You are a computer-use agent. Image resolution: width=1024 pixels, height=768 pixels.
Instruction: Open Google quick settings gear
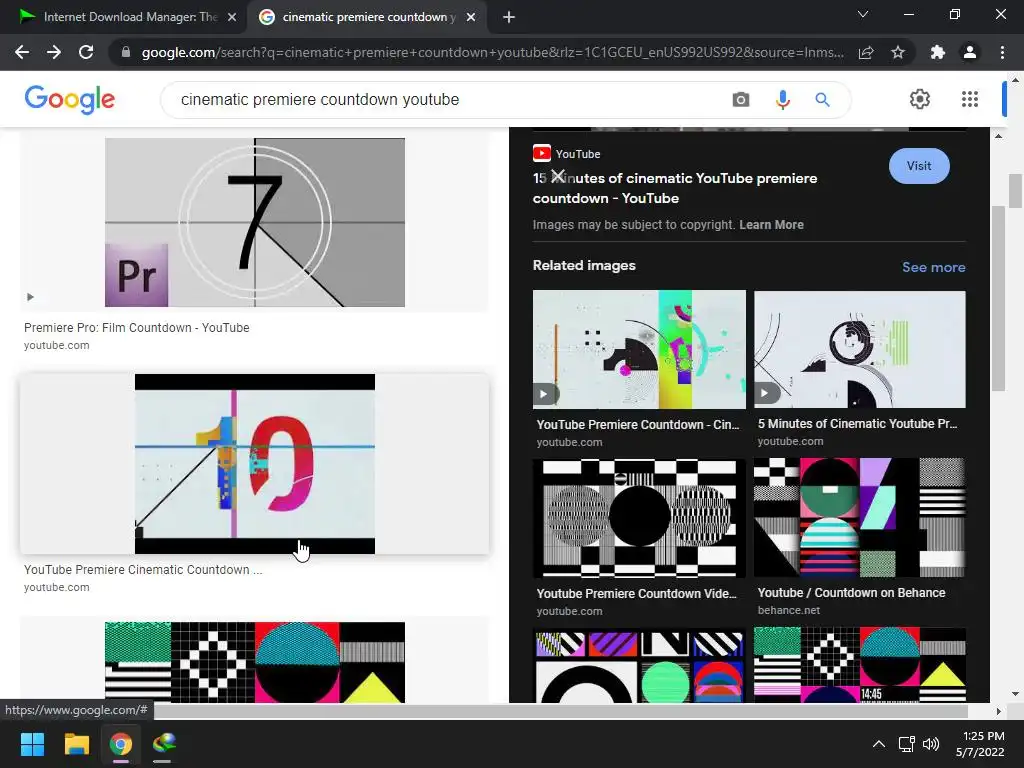pos(920,99)
